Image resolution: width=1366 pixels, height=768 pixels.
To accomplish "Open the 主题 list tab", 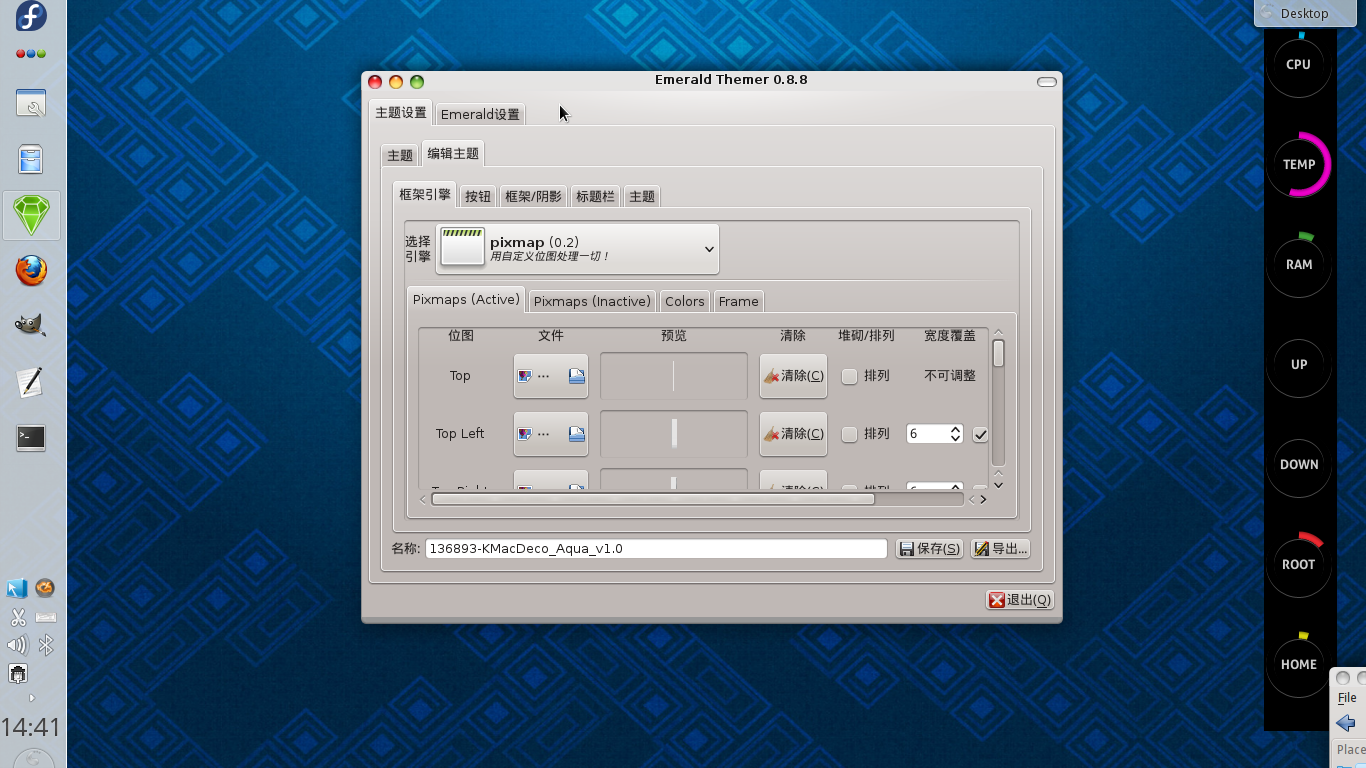I will (x=400, y=155).
